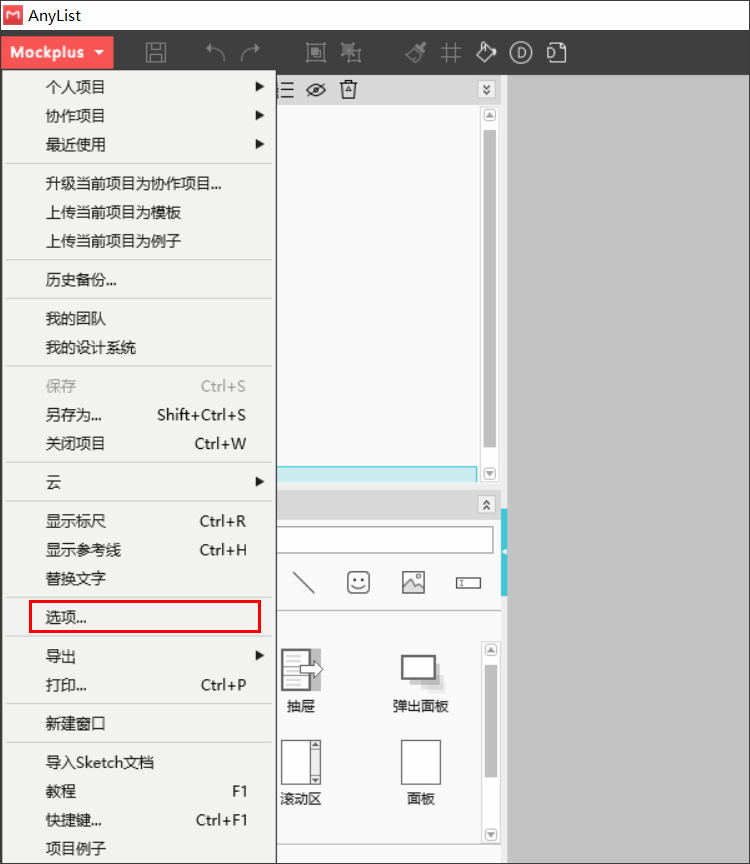Select the 面板 panel component
This screenshot has height=864, width=750.
pyautogui.click(x=420, y=773)
